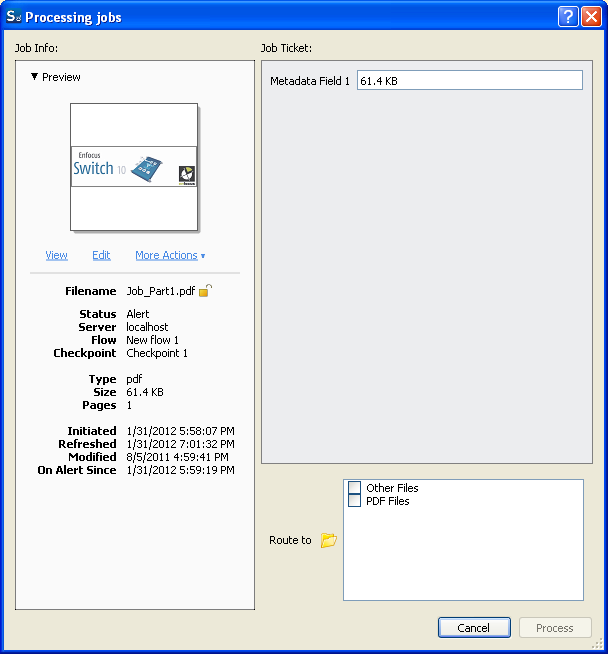
Task: Collapse the Preview section triangle
Action: [34, 77]
